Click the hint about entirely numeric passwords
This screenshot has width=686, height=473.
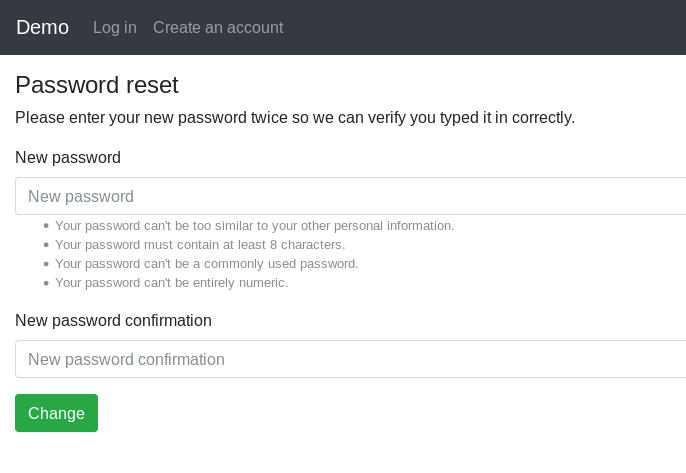[171, 283]
